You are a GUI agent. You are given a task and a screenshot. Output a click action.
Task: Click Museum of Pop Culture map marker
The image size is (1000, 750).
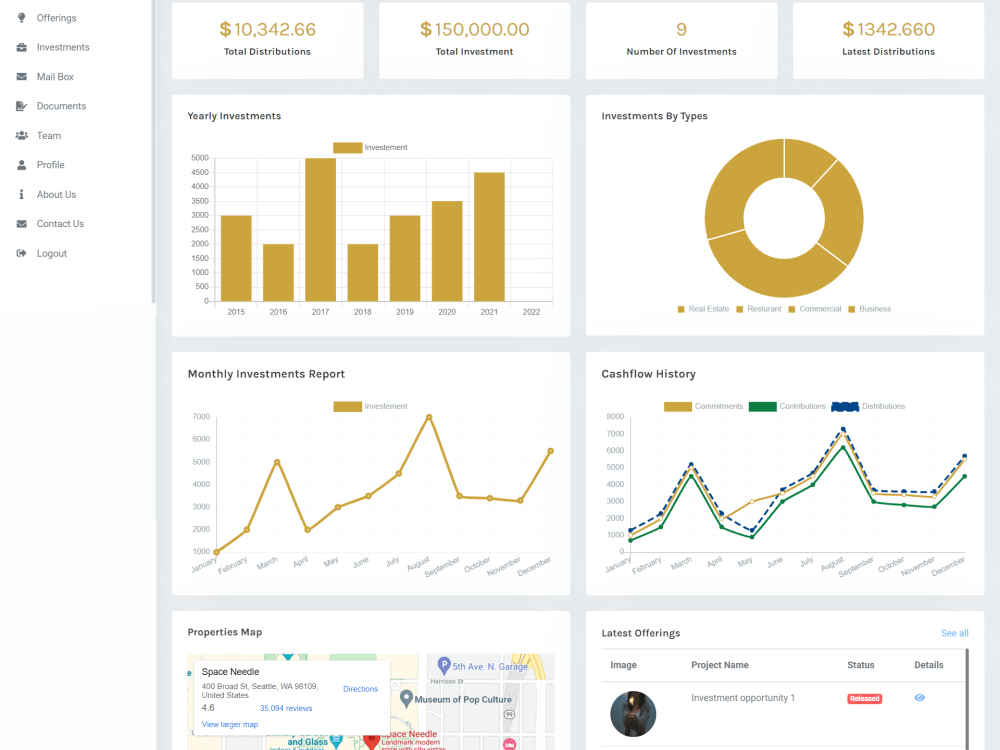(x=406, y=698)
